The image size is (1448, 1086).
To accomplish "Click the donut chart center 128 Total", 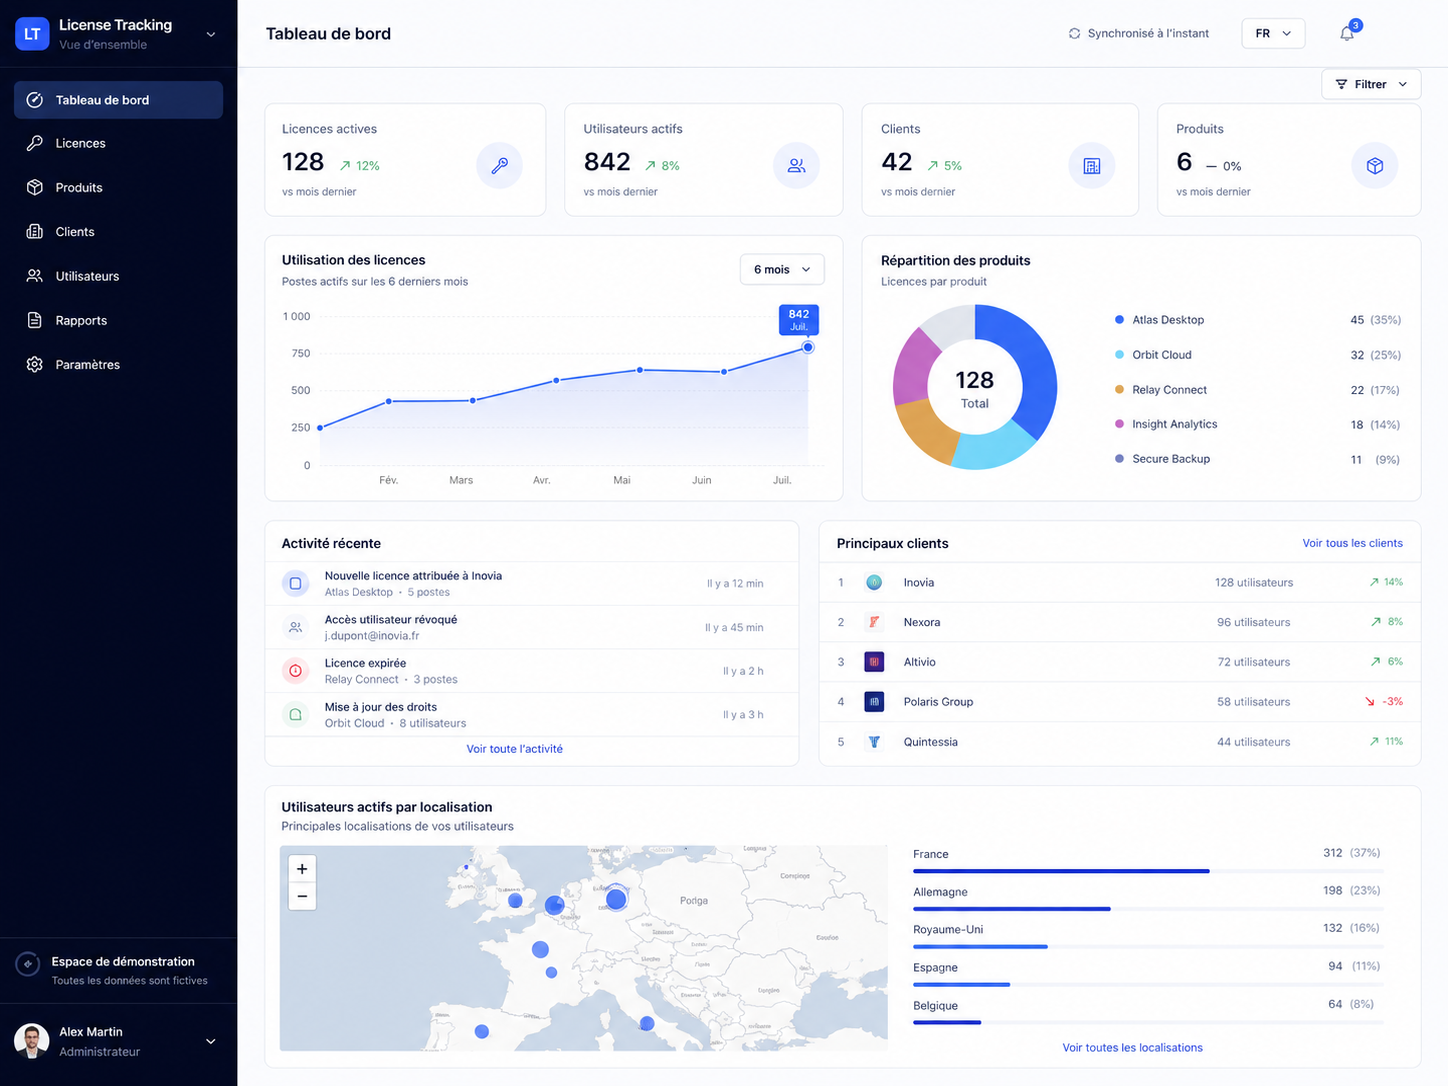I will click(975, 388).
